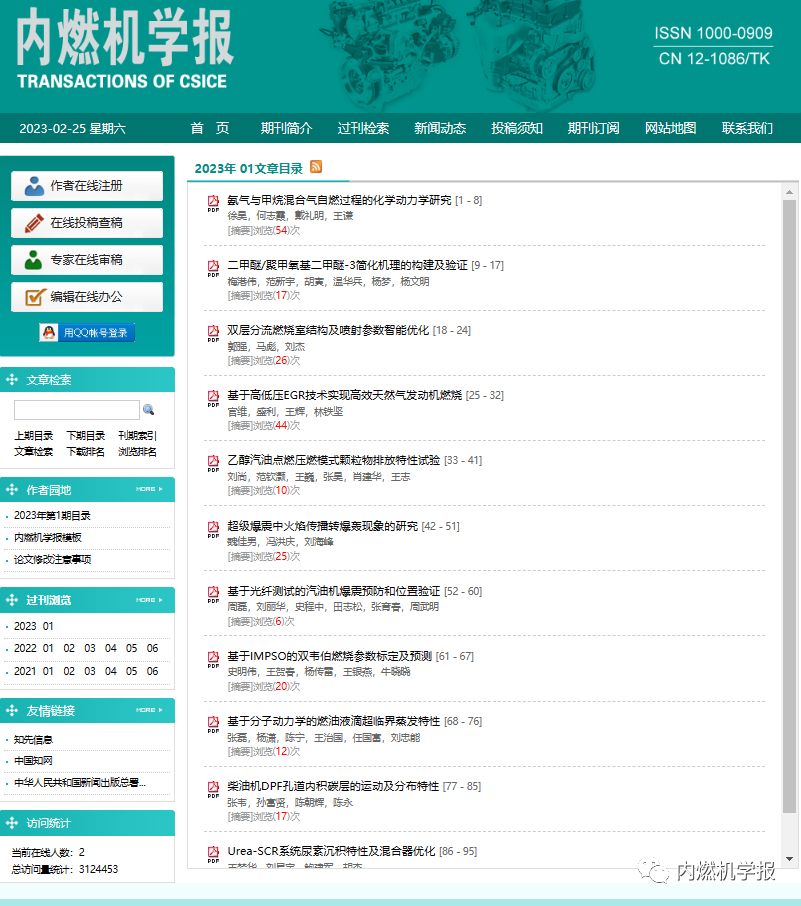Open 专家在线审稿 button
Screen dimensions: 801x906
[87, 260]
